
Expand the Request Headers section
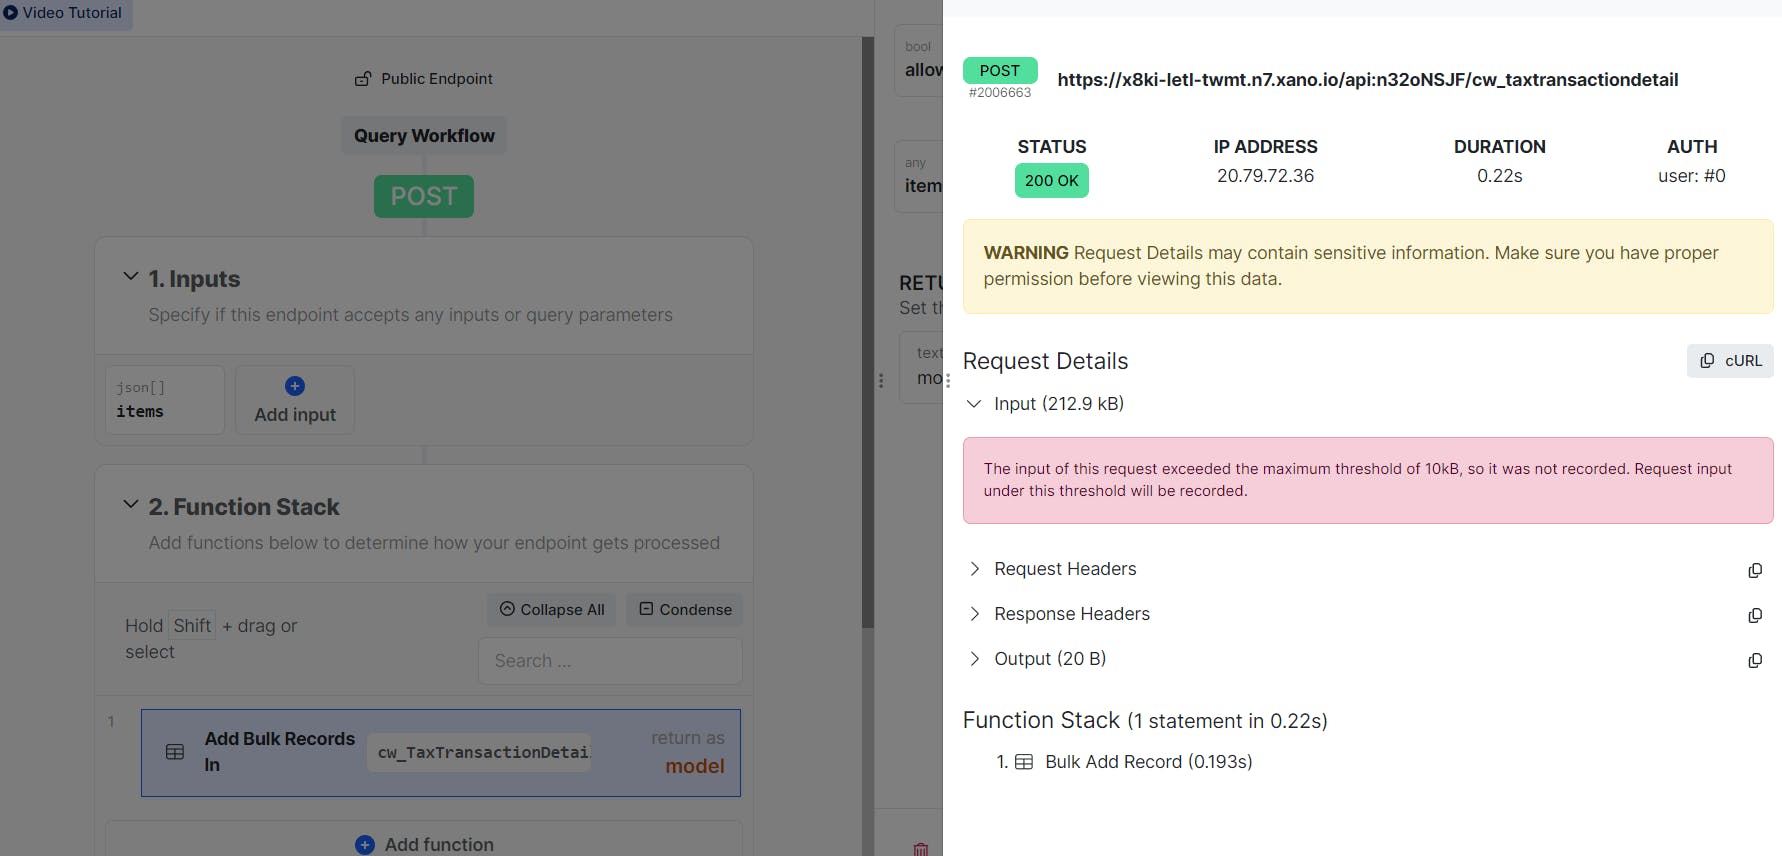(x=974, y=569)
